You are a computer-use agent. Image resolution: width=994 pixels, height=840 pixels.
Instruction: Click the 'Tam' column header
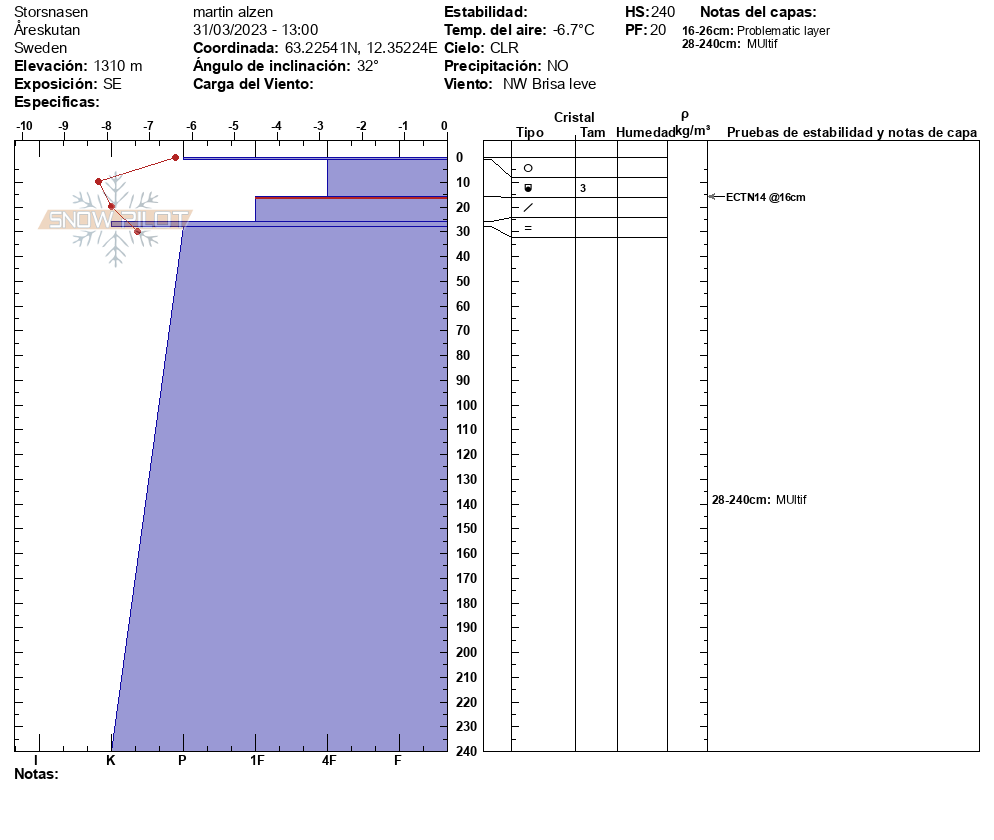click(x=593, y=132)
